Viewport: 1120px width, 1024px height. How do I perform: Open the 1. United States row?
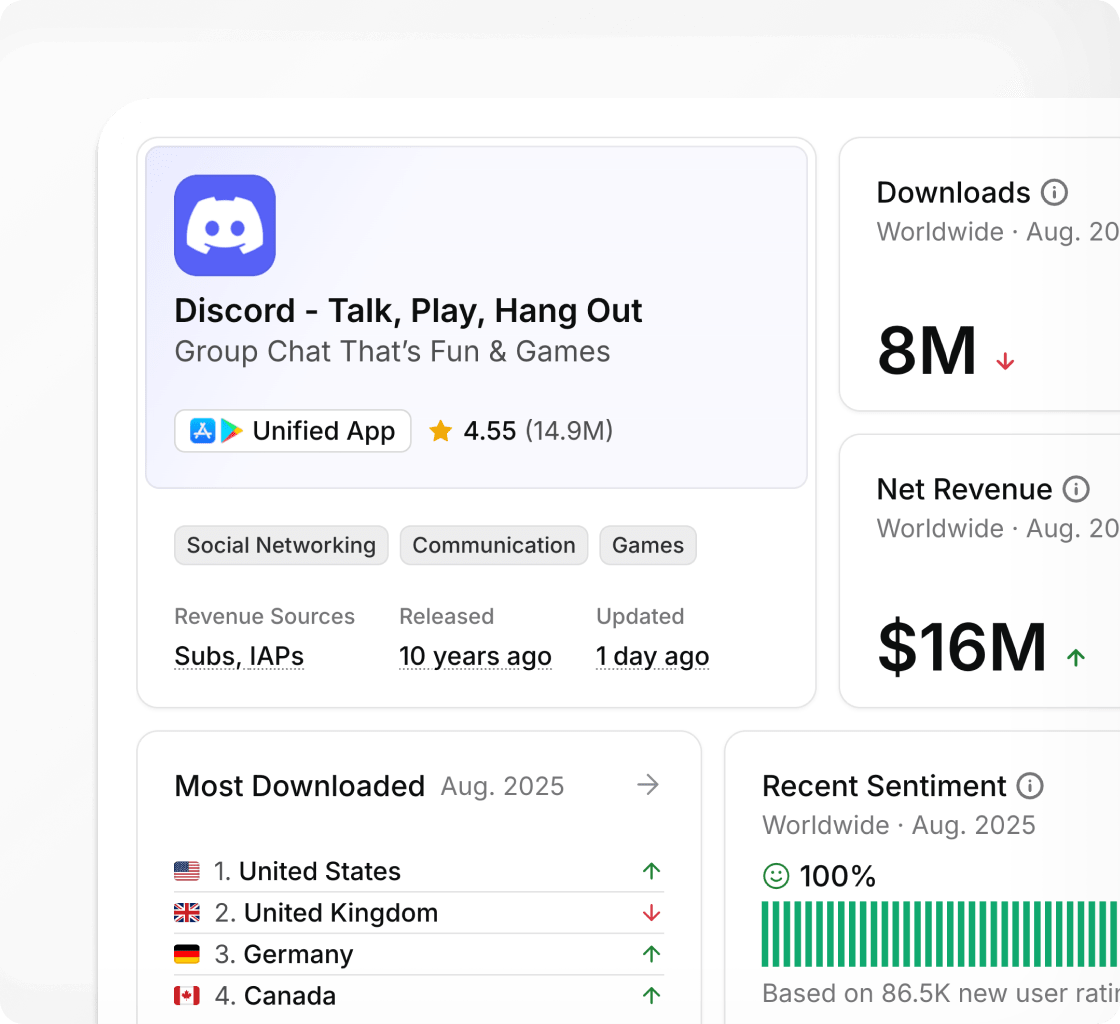pos(419,871)
